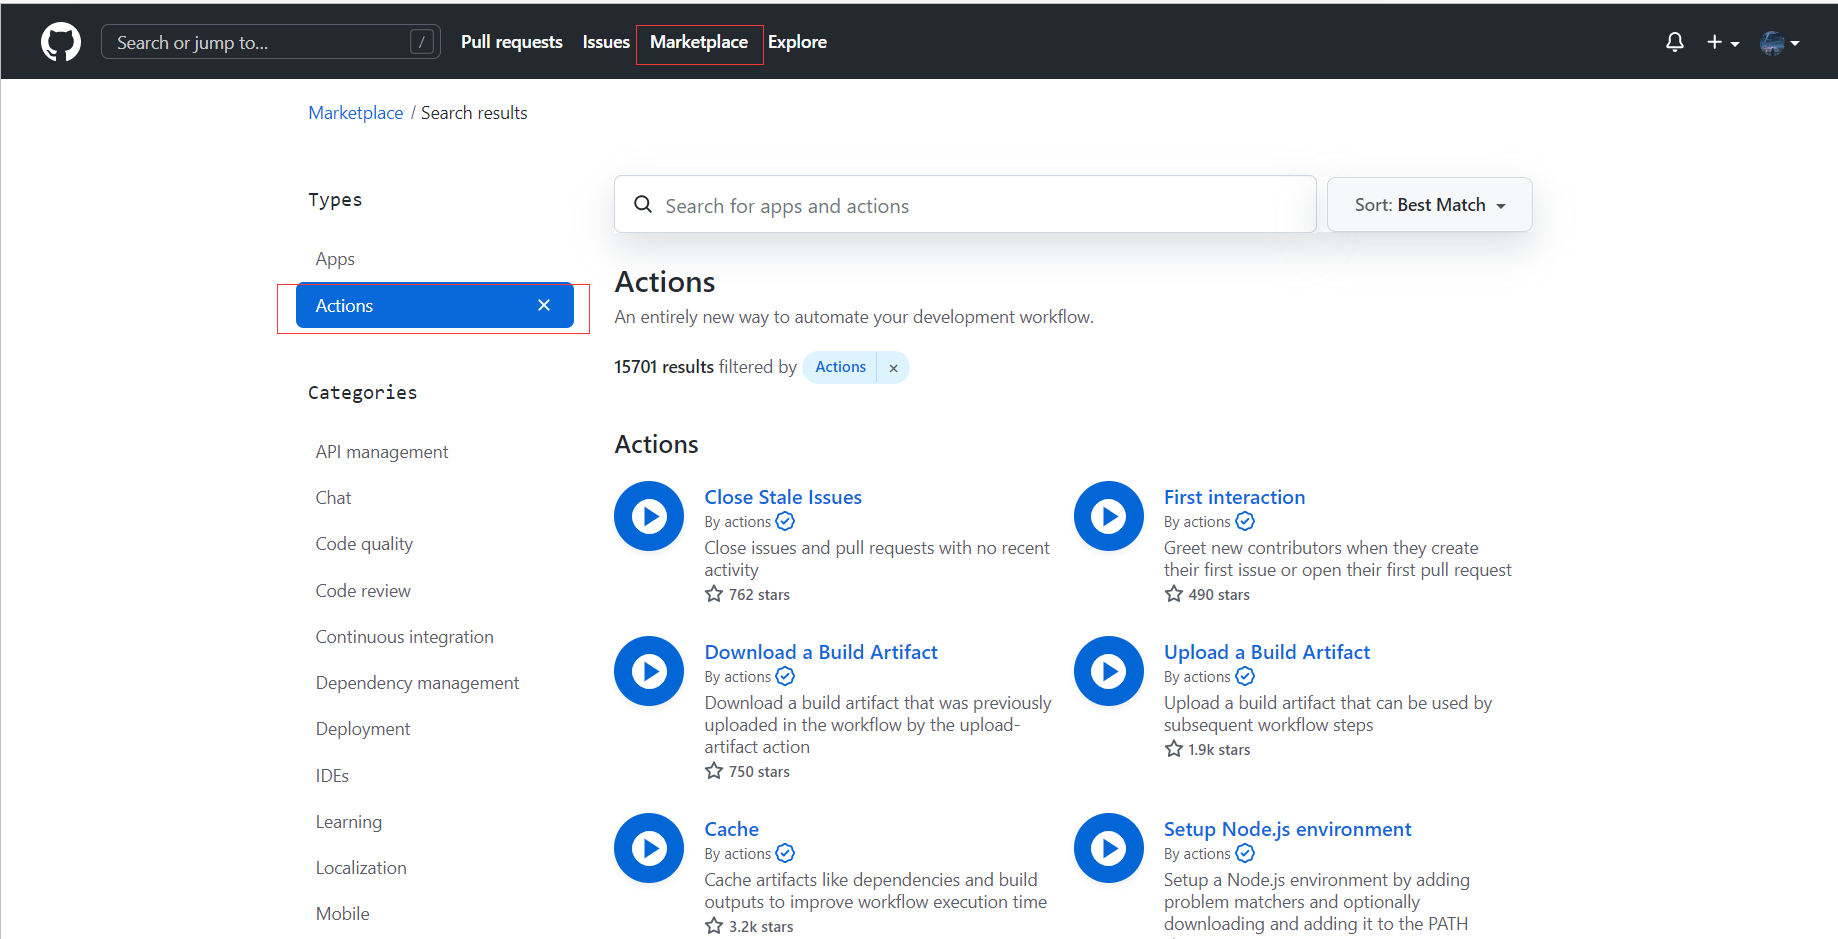Screen dimensions: 1838x939
Task: Choose the Deployment category
Action: (x=363, y=729)
